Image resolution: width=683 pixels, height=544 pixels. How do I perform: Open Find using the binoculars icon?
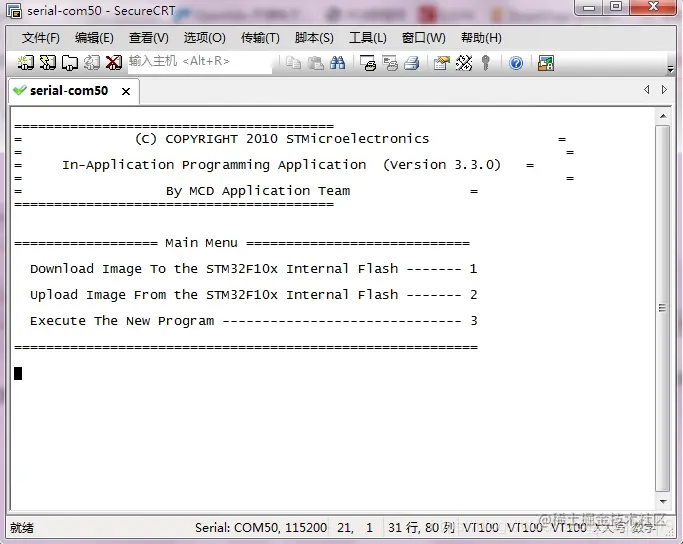coord(338,63)
